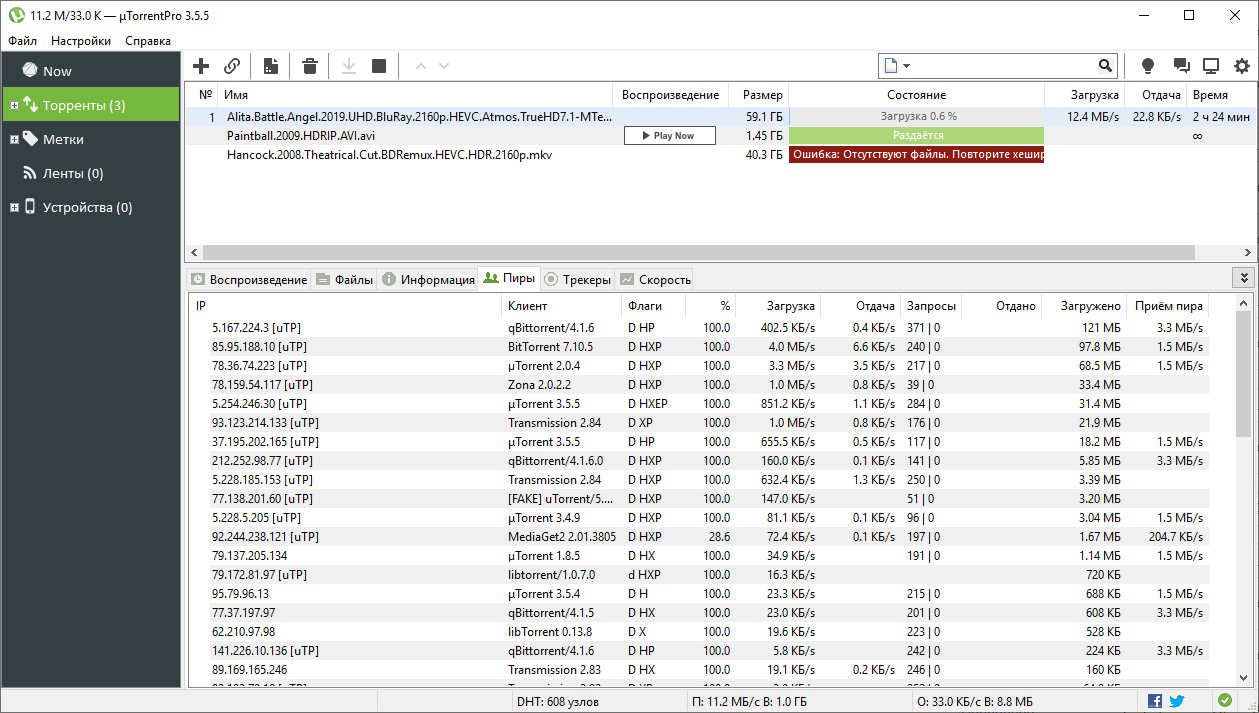Click the Play Now button

point(670,135)
